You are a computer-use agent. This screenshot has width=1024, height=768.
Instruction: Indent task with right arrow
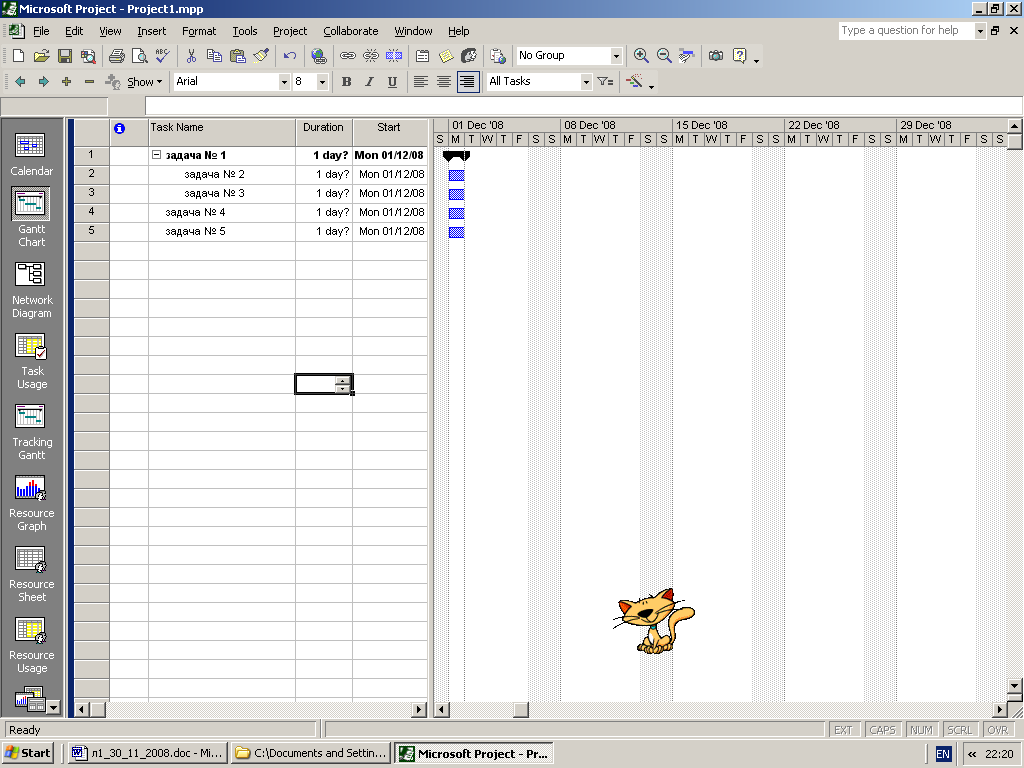(43, 82)
